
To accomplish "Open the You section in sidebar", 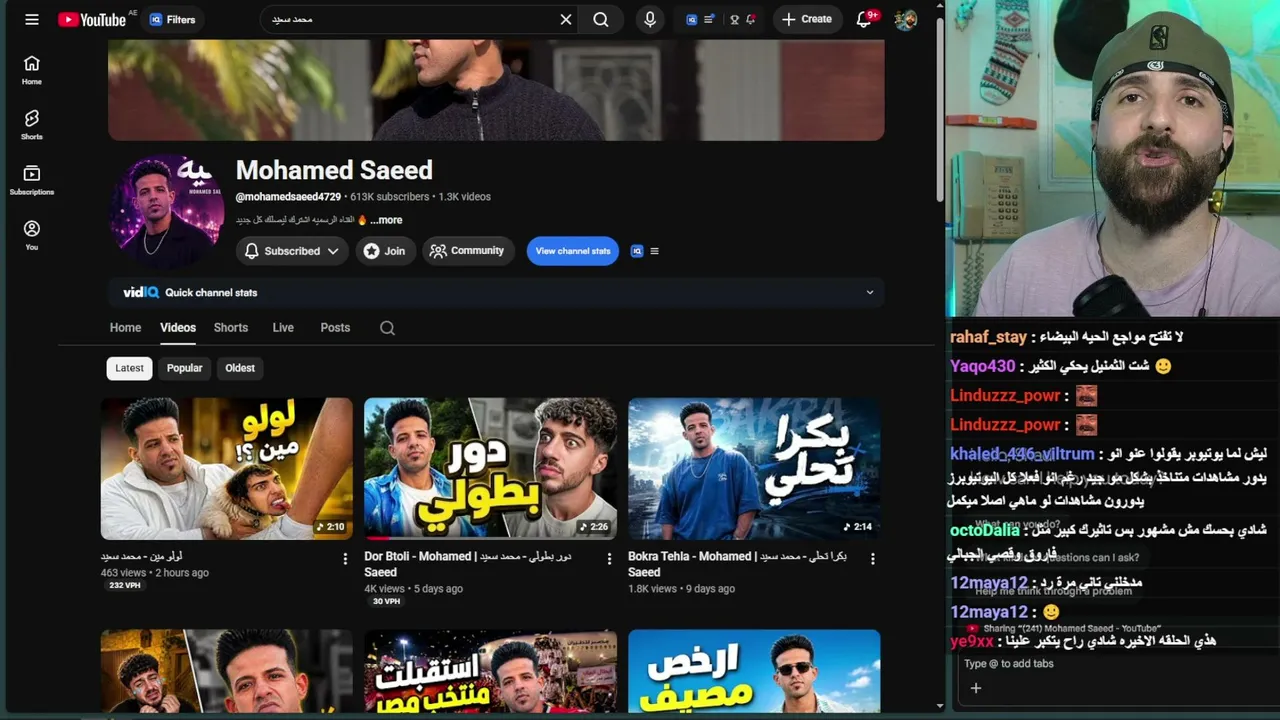I will [32, 235].
